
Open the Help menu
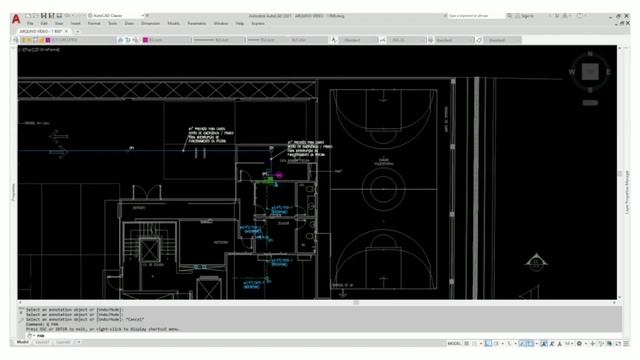(240, 24)
